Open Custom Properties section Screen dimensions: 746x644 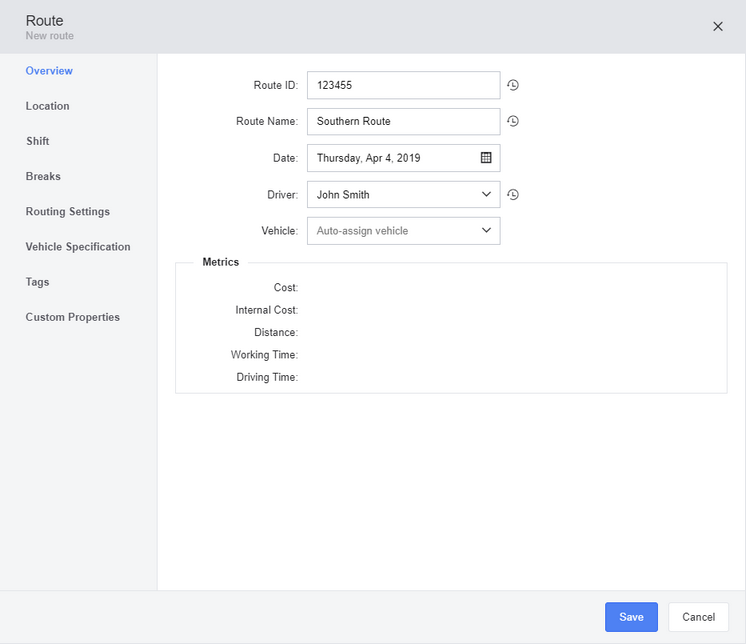pos(73,317)
